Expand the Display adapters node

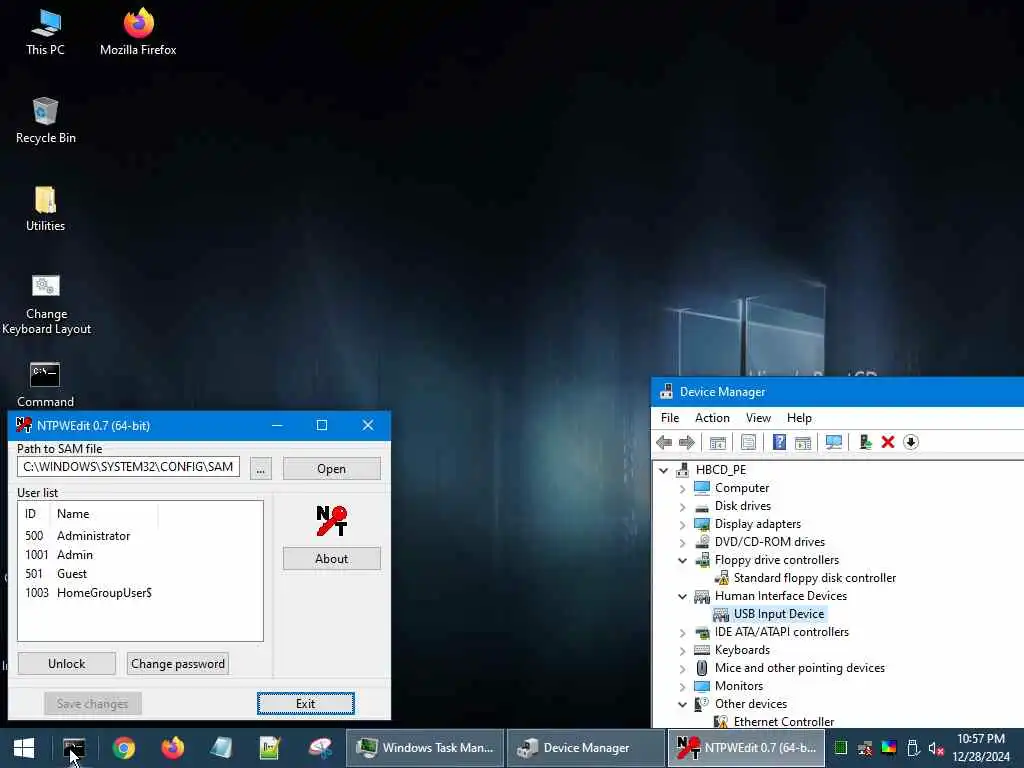tap(682, 524)
